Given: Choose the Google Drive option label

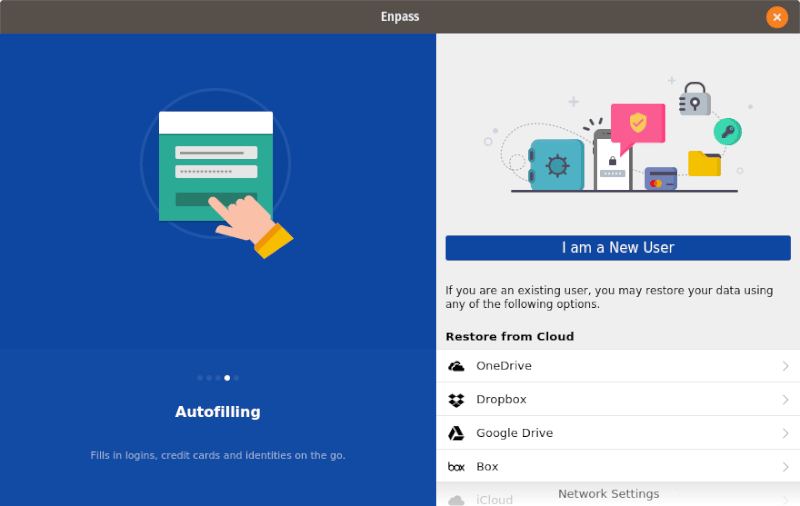Looking at the screenshot, I should [x=514, y=433].
